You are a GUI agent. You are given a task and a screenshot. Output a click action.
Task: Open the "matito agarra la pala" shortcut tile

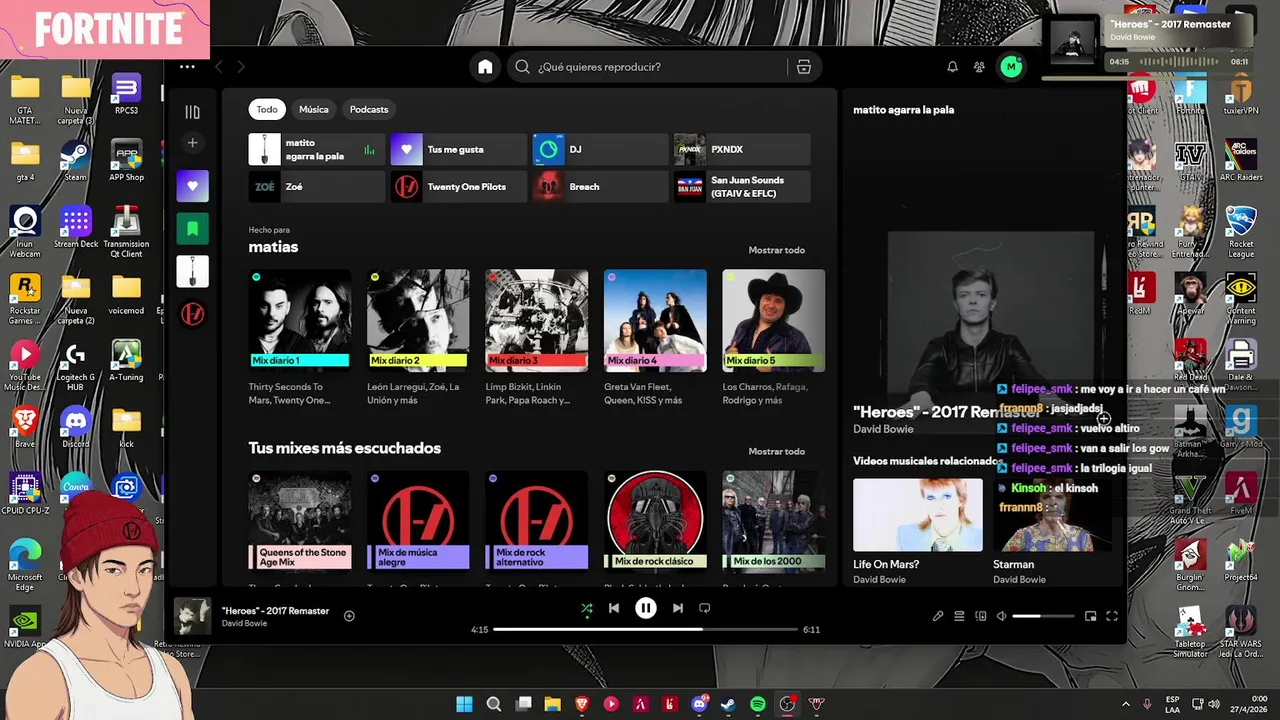pyautogui.click(x=317, y=149)
